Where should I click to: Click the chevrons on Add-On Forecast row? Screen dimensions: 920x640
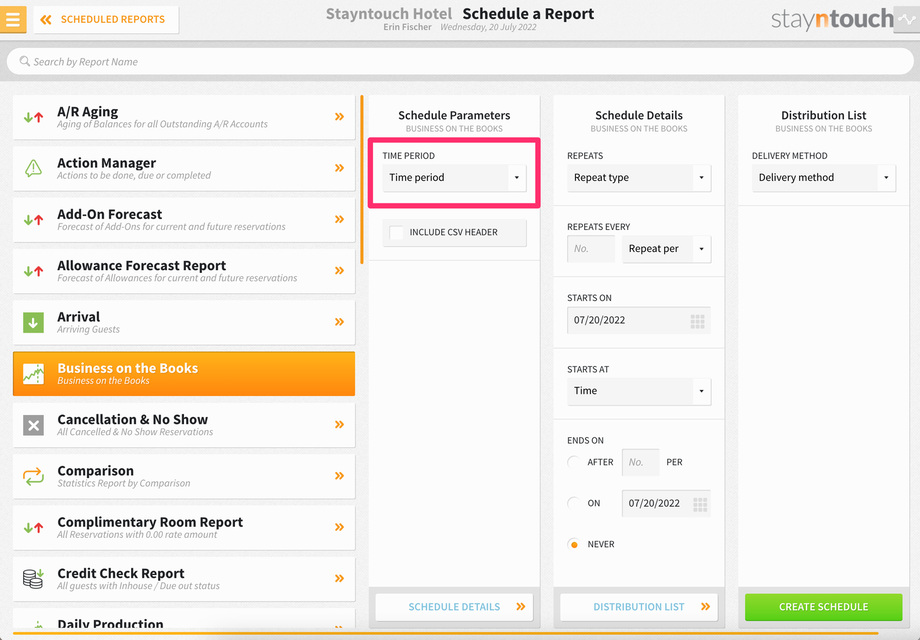click(339, 219)
